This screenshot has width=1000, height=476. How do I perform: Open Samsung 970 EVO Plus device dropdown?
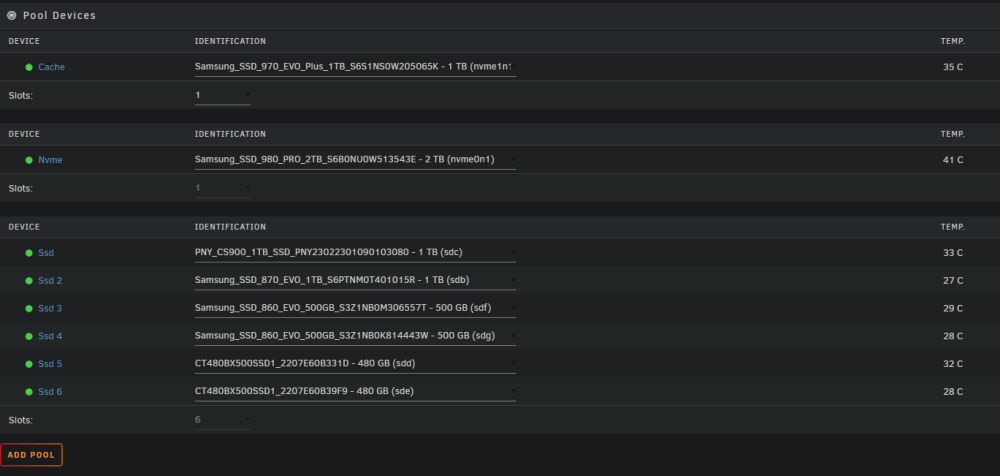click(355, 67)
